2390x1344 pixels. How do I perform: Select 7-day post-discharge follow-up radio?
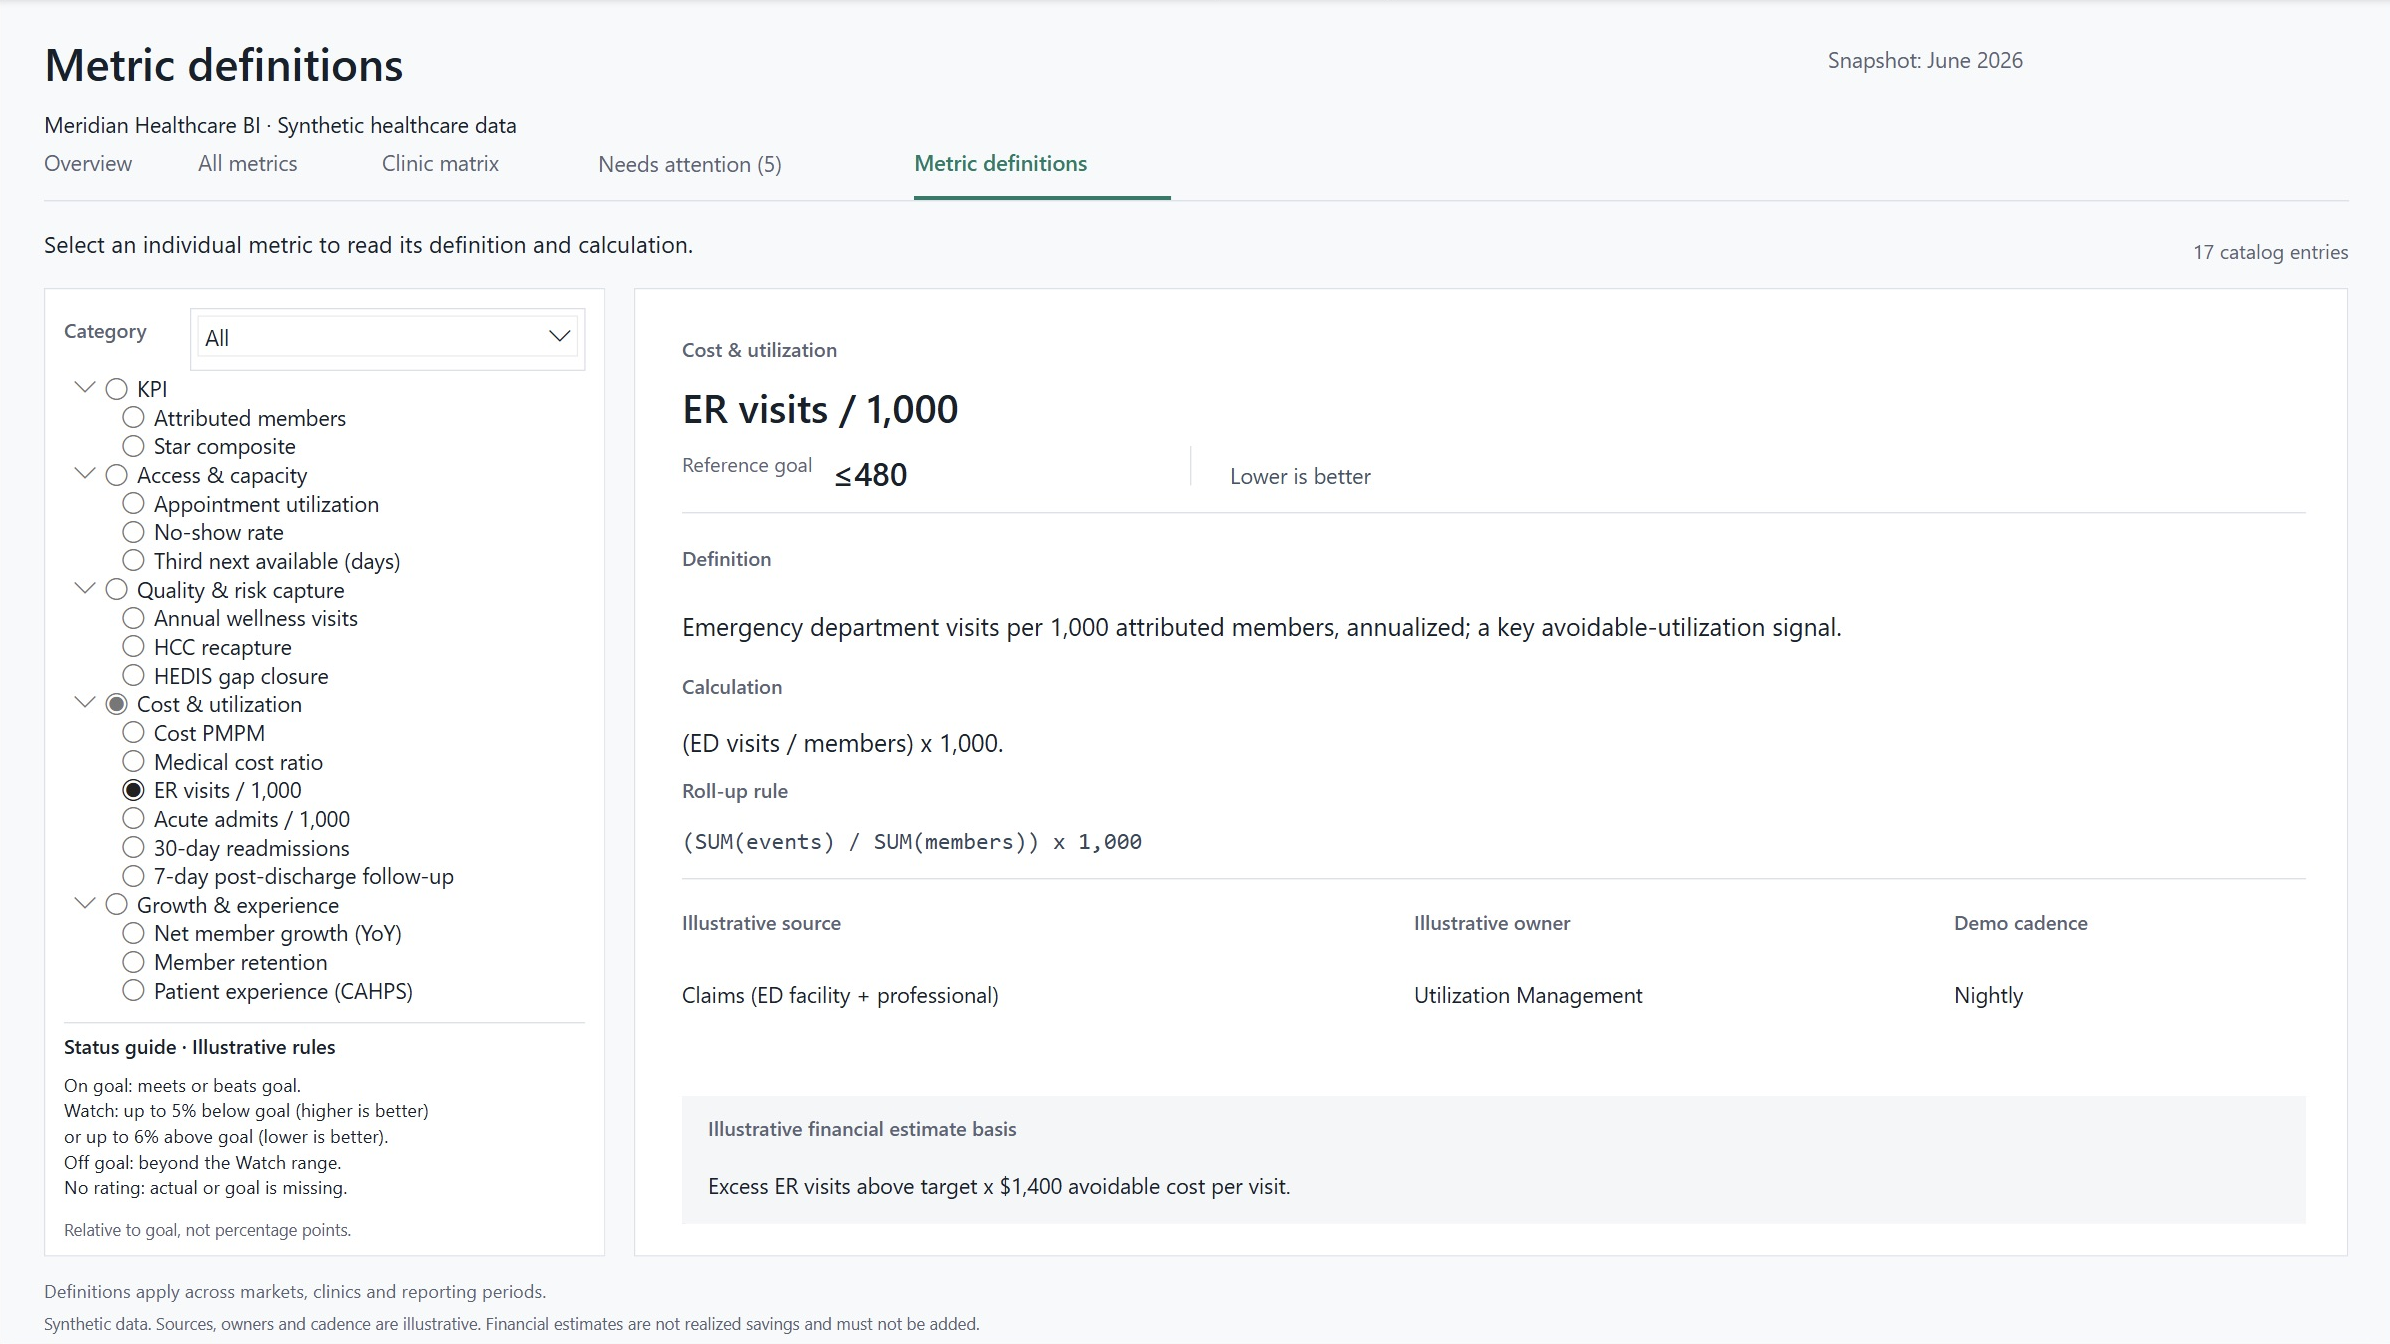pos(133,876)
